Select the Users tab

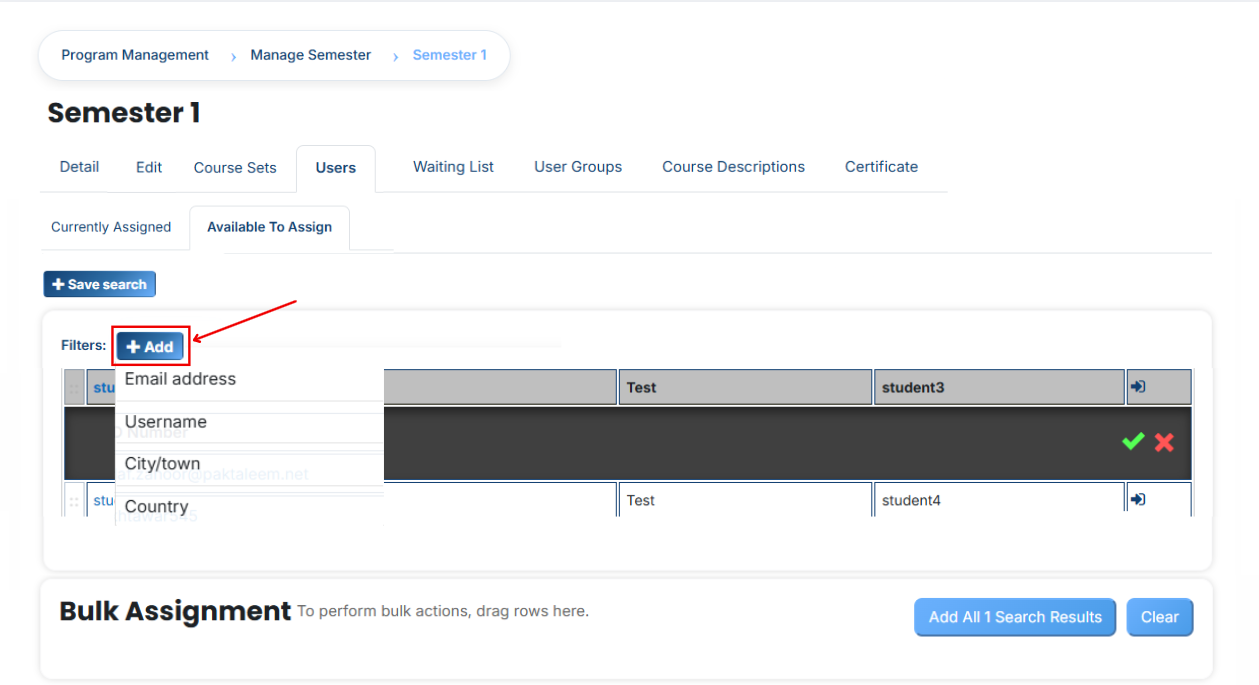pyautogui.click(x=336, y=168)
